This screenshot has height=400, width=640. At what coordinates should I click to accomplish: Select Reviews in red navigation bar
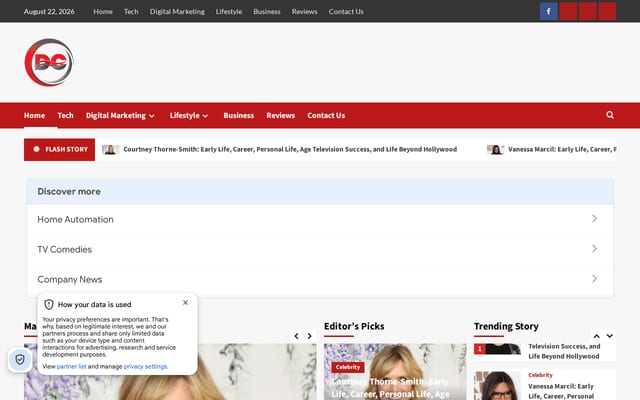[x=281, y=116]
